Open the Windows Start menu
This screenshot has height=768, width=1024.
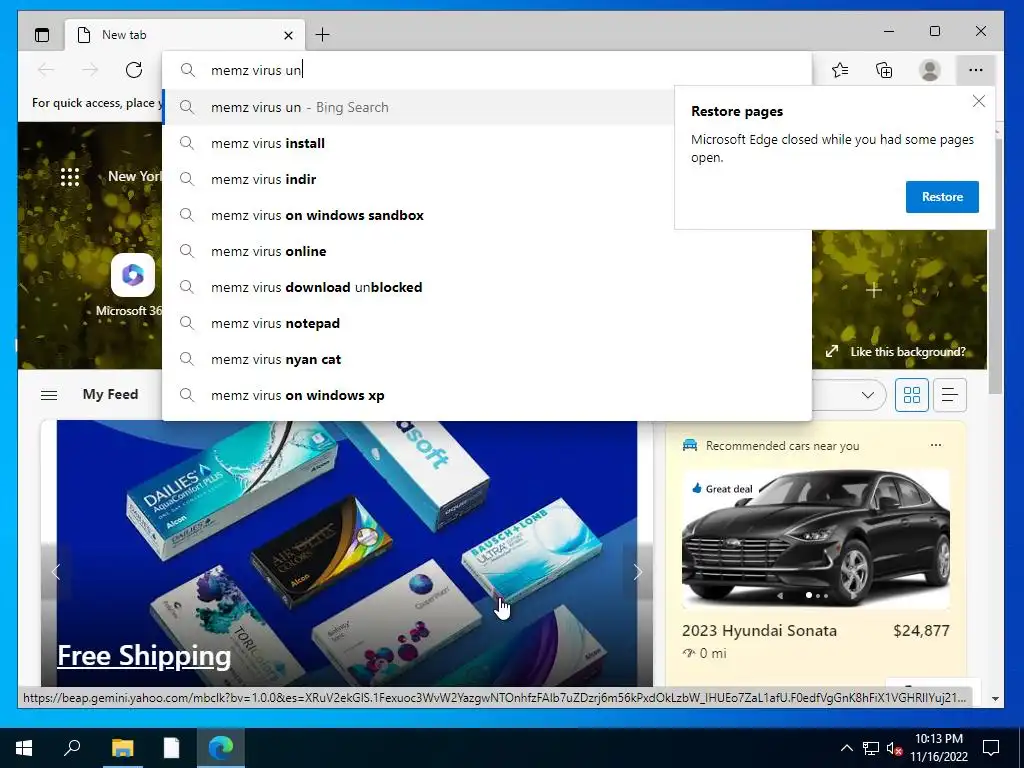[x=24, y=748]
